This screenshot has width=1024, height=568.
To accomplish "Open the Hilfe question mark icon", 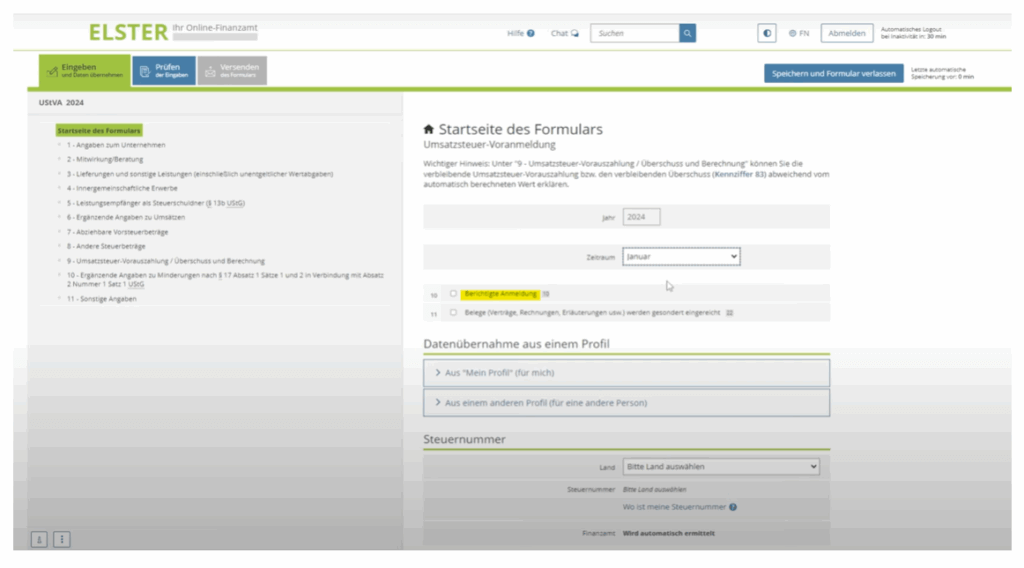I will click(531, 33).
